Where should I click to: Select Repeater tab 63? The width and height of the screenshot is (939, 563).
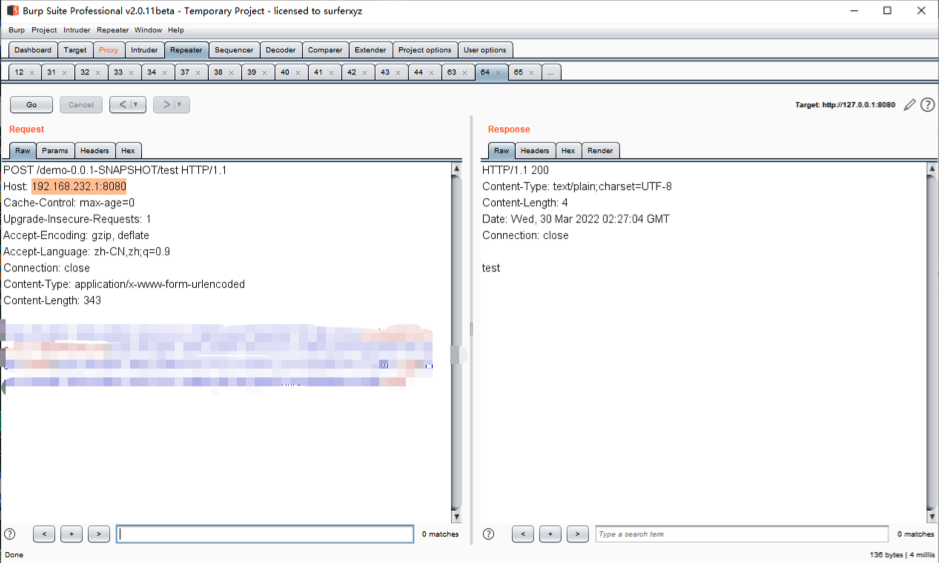coord(452,72)
